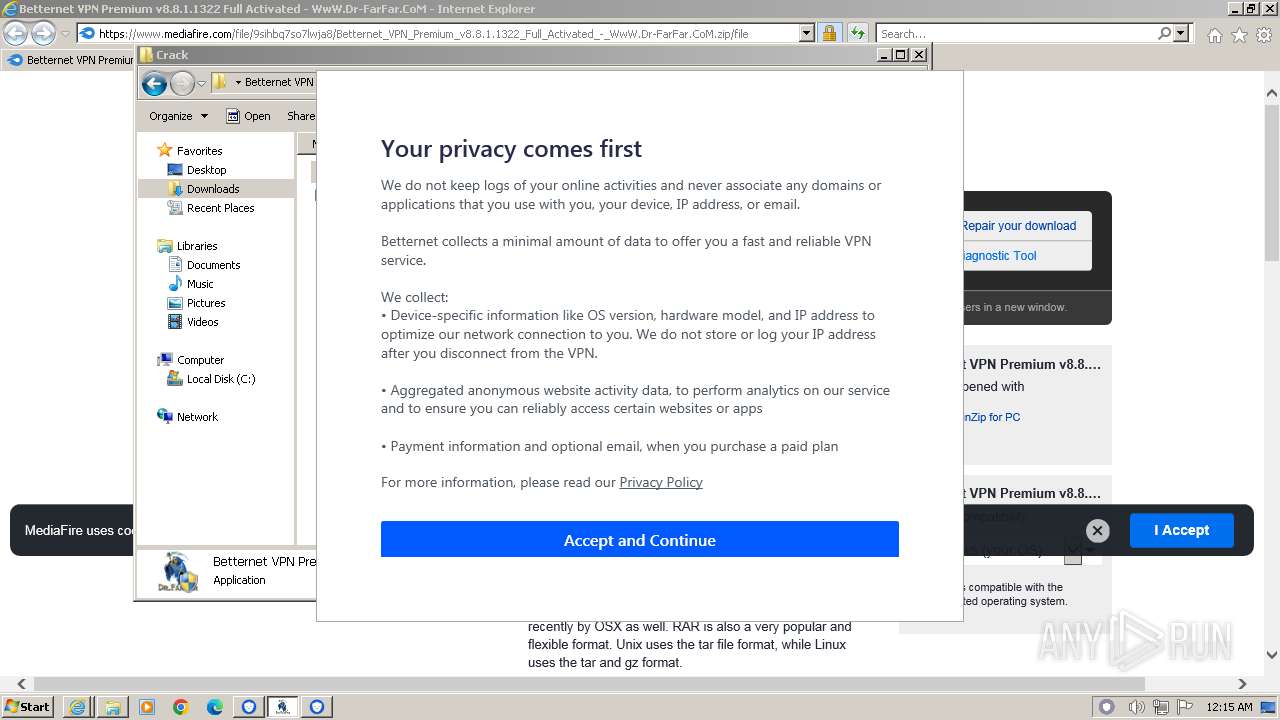Open Google Chrome from the taskbar
1280x720 pixels.
(x=180, y=707)
